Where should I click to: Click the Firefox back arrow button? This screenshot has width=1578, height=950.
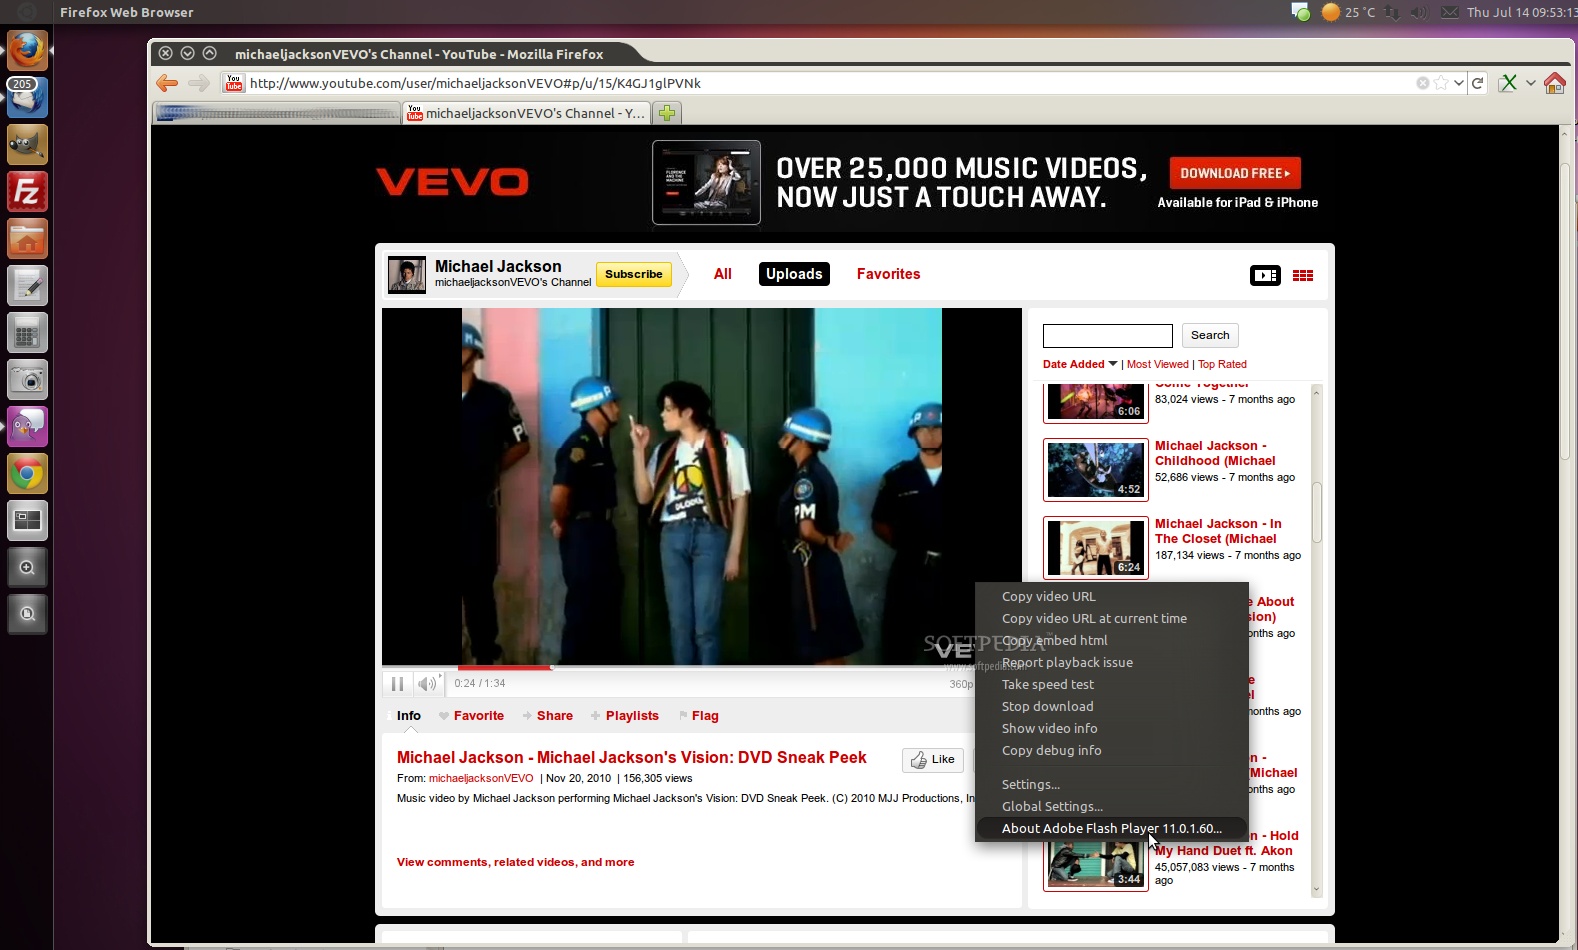[x=167, y=83]
